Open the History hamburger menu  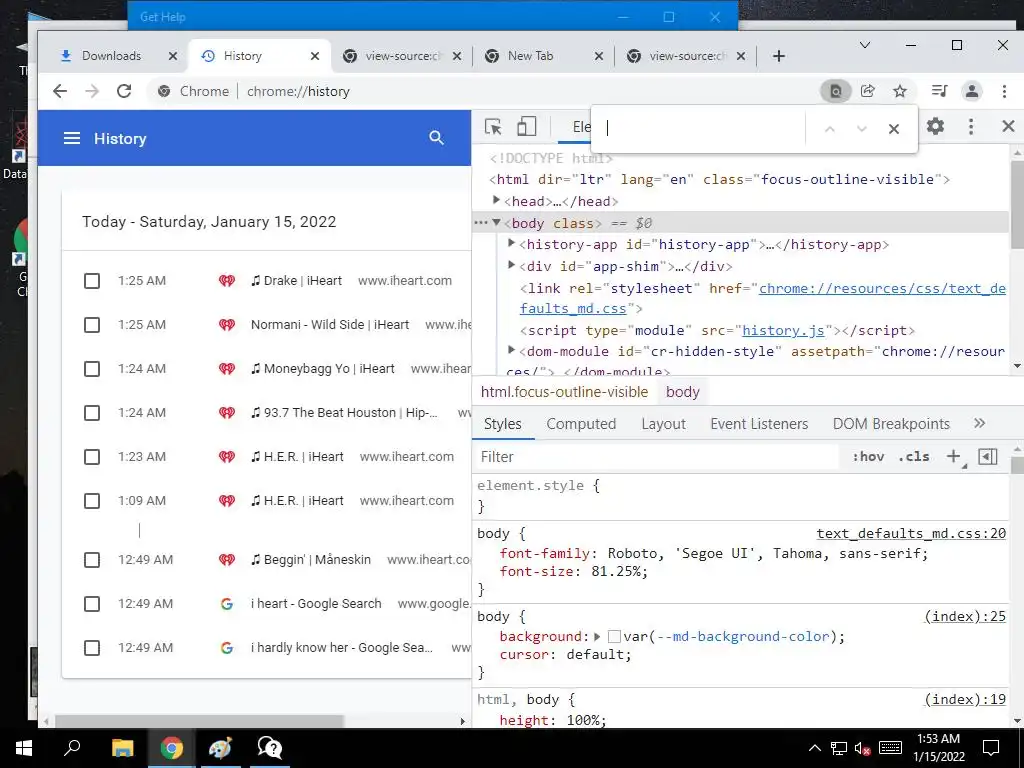click(72, 138)
